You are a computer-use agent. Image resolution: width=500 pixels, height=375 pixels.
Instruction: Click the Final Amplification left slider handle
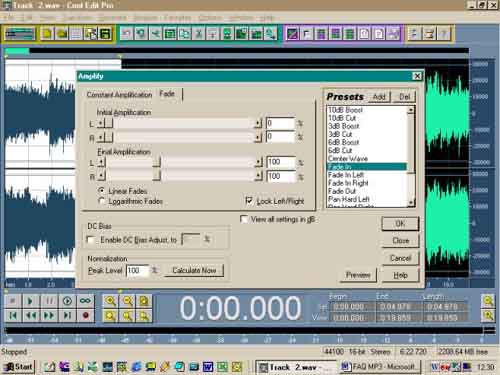click(x=156, y=162)
